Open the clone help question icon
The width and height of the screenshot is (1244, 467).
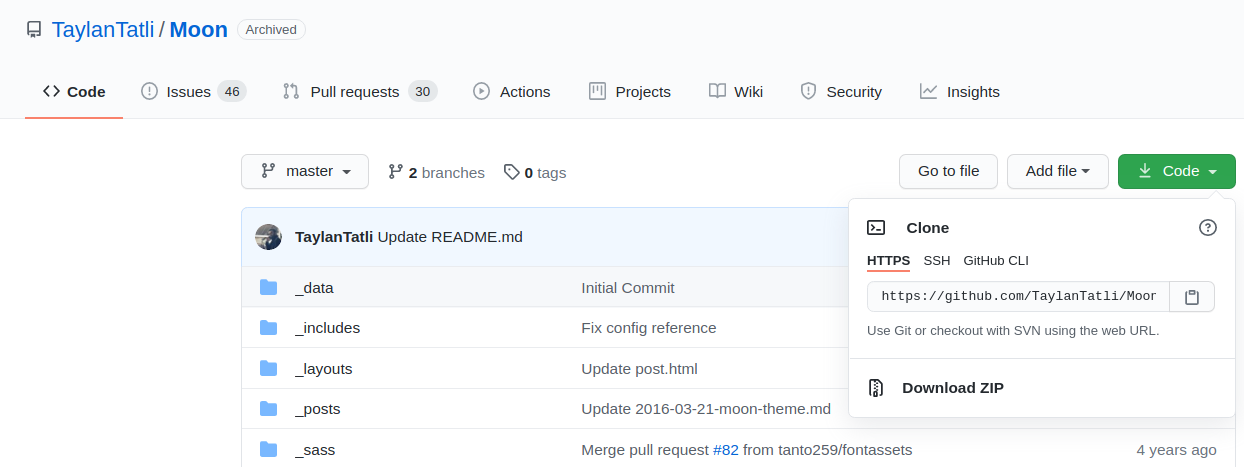pyautogui.click(x=1208, y=228)
